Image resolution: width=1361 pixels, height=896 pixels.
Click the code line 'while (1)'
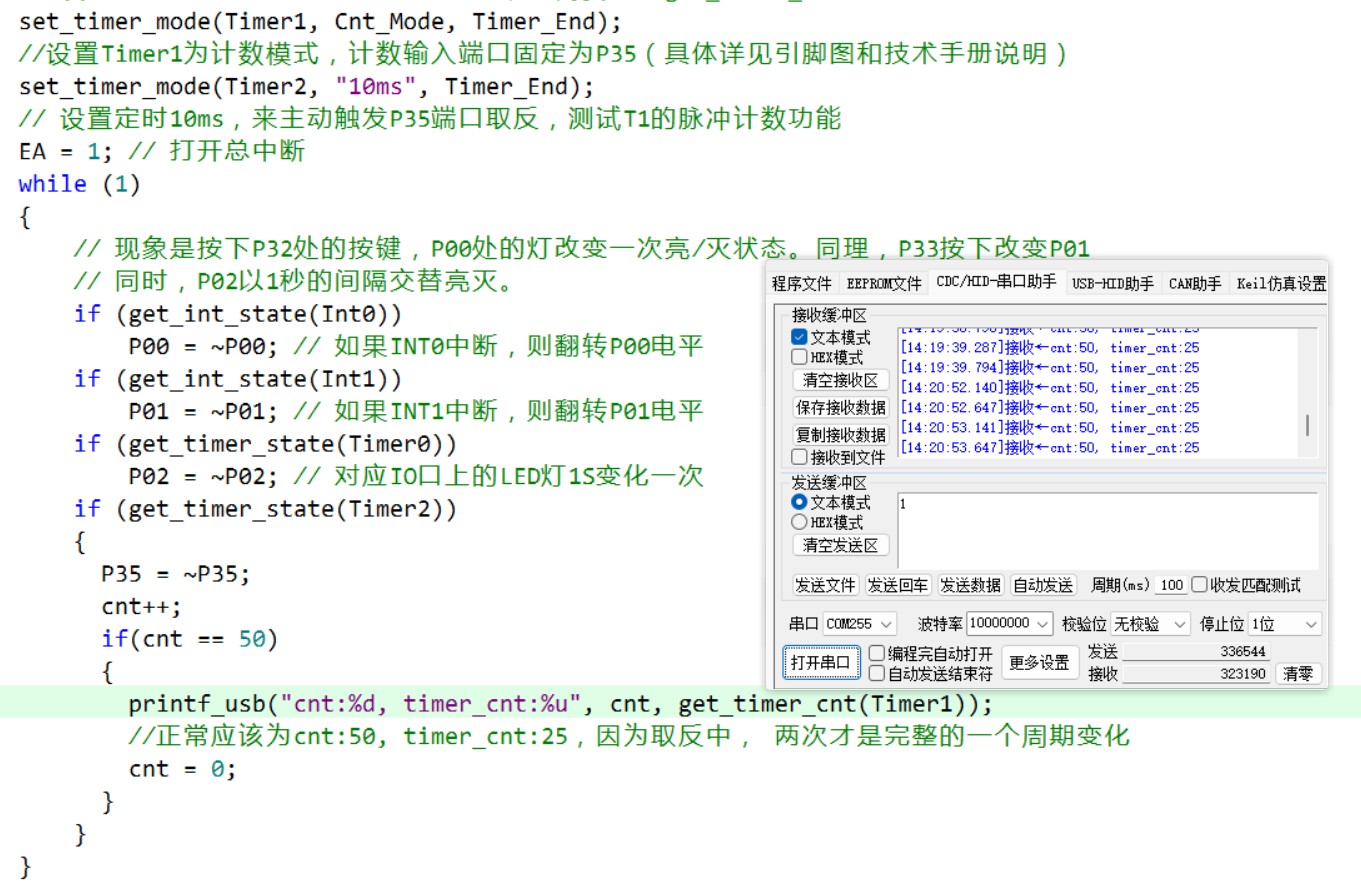[x=80, y=184]
